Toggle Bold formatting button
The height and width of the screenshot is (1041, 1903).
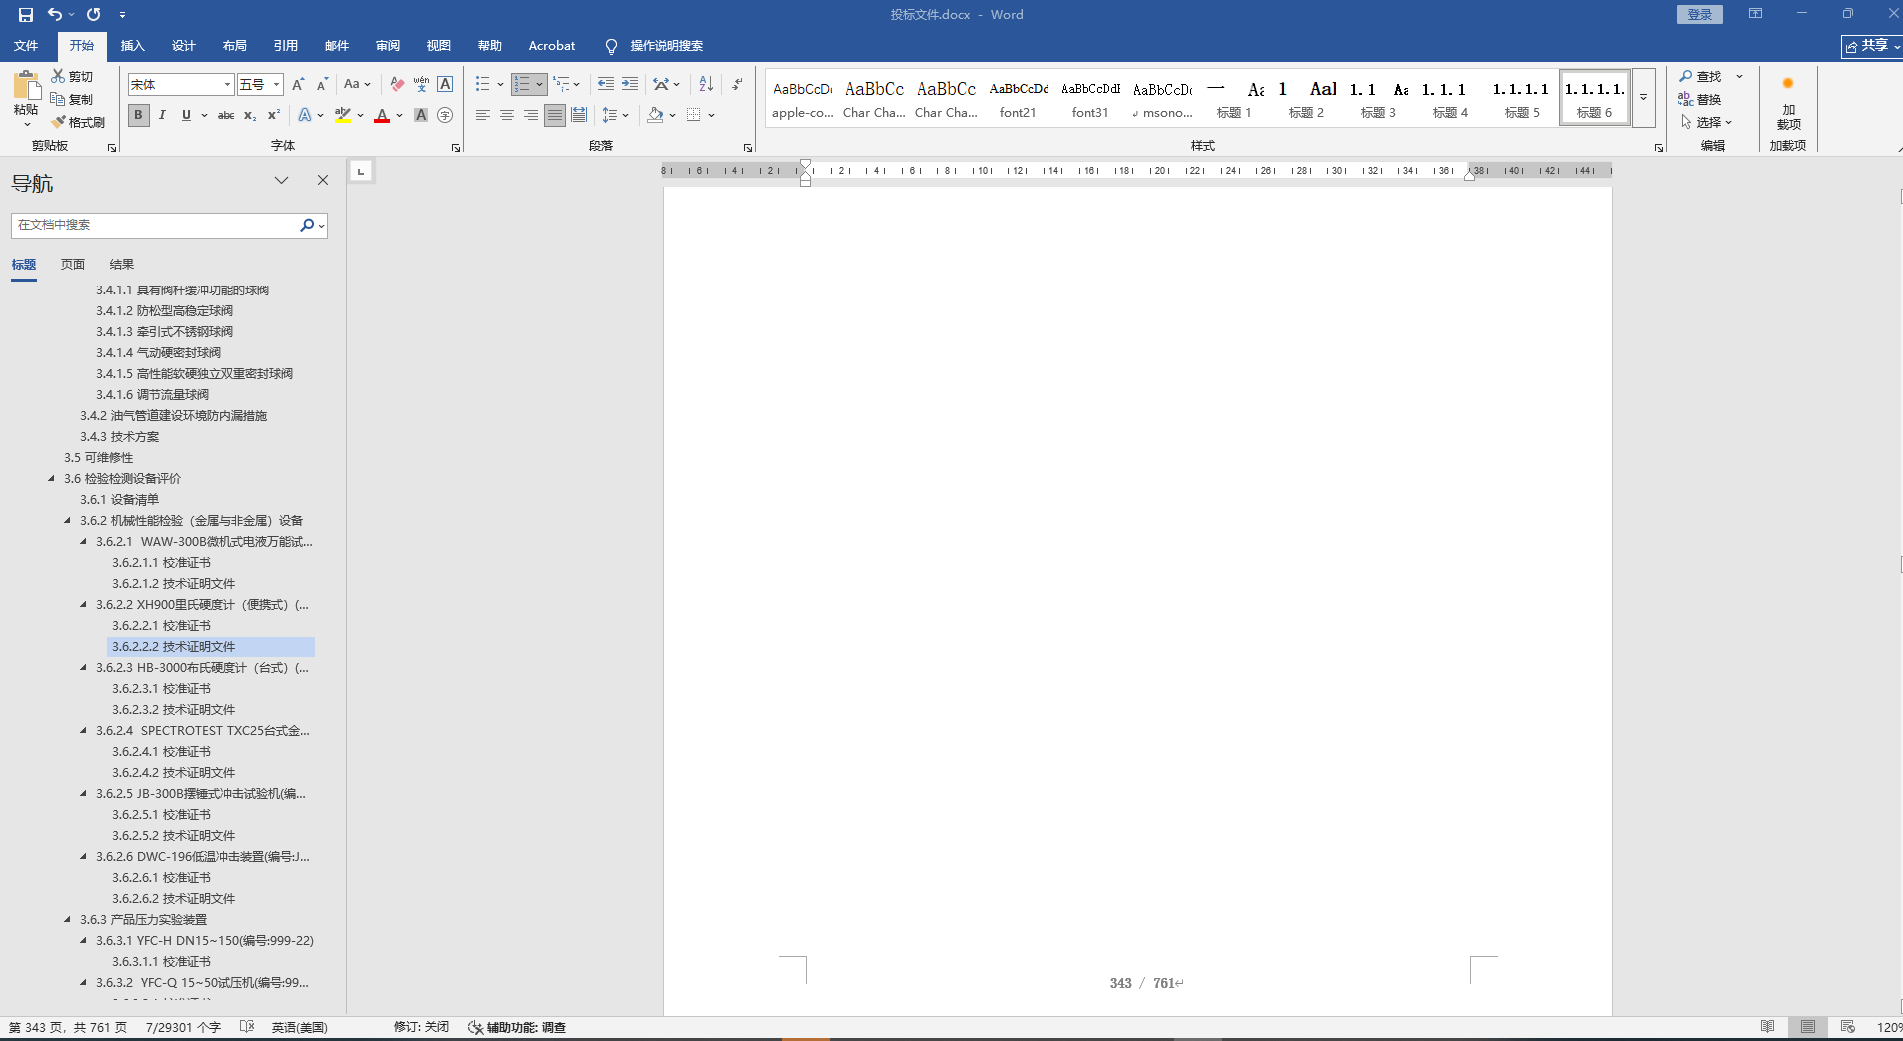click(138, 115)
